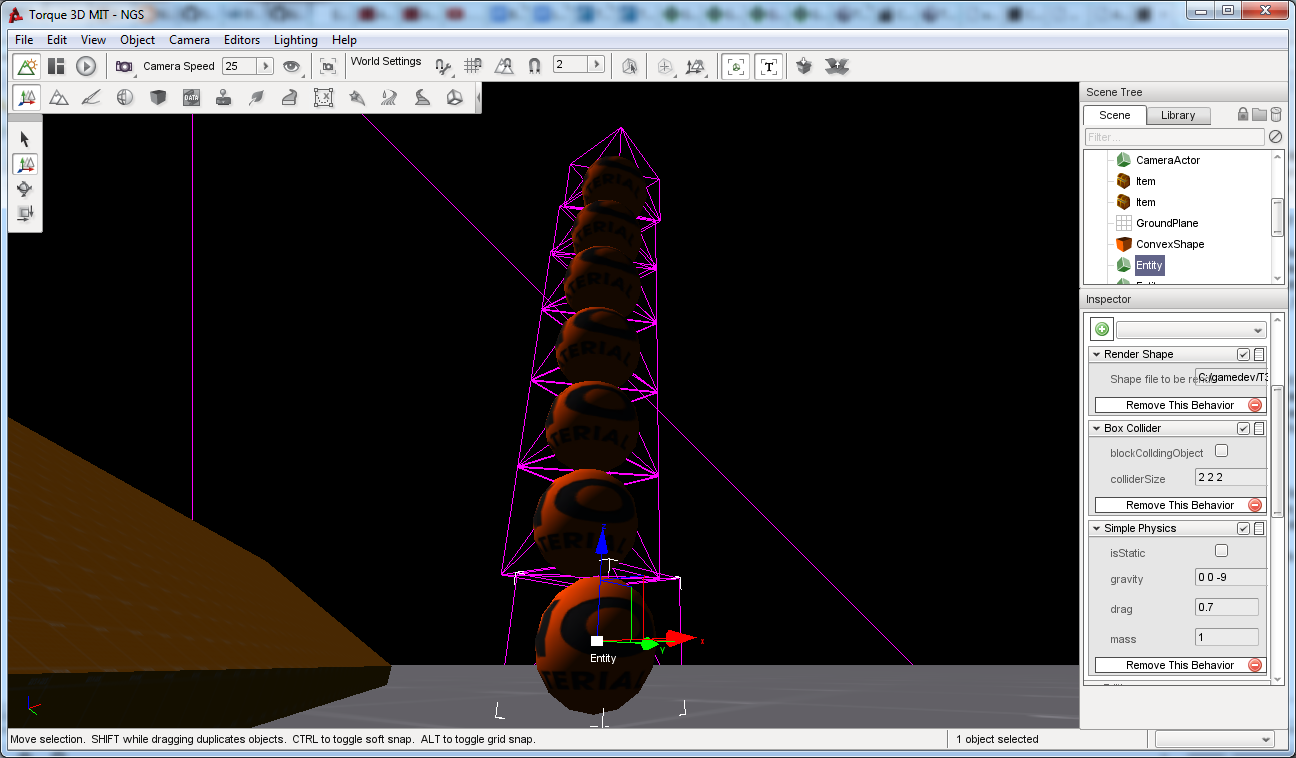This screenshot has width=1296, height=758.
Task: Open the File menu
Action: click(x=24, y=40)
